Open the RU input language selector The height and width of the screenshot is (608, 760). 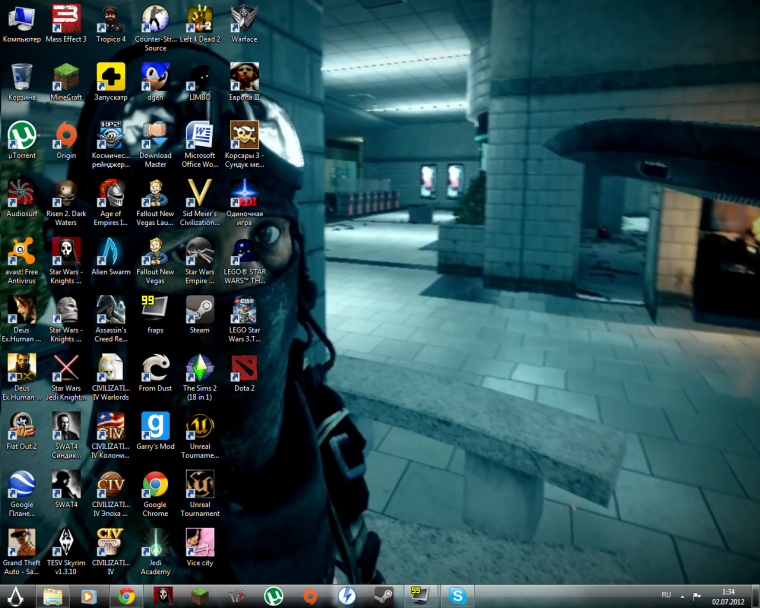pyautogui.click(x=666, y=596)
